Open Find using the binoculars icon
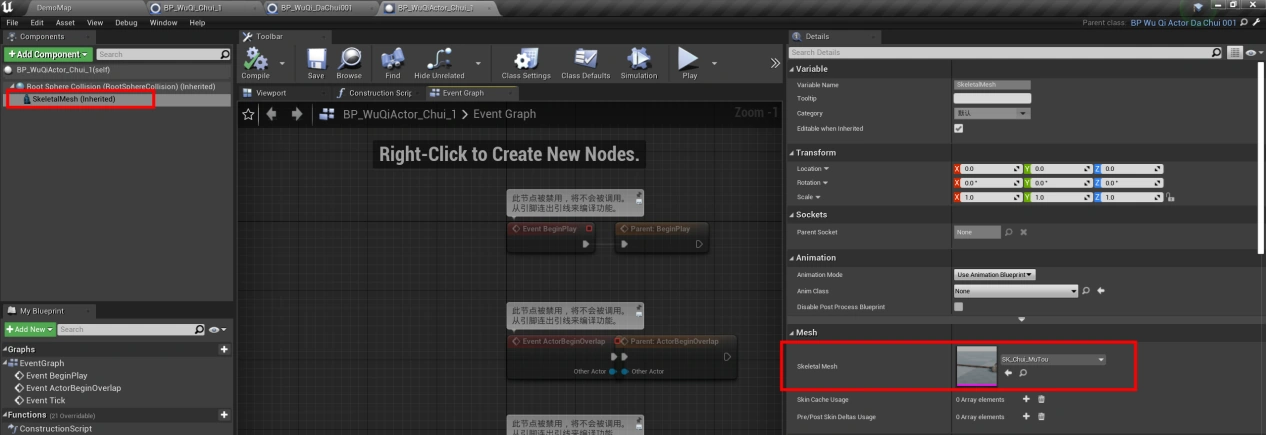Image resolution: width=1266 pixels, height=435 pixels. pyautogui.click(x=392, y=59)
